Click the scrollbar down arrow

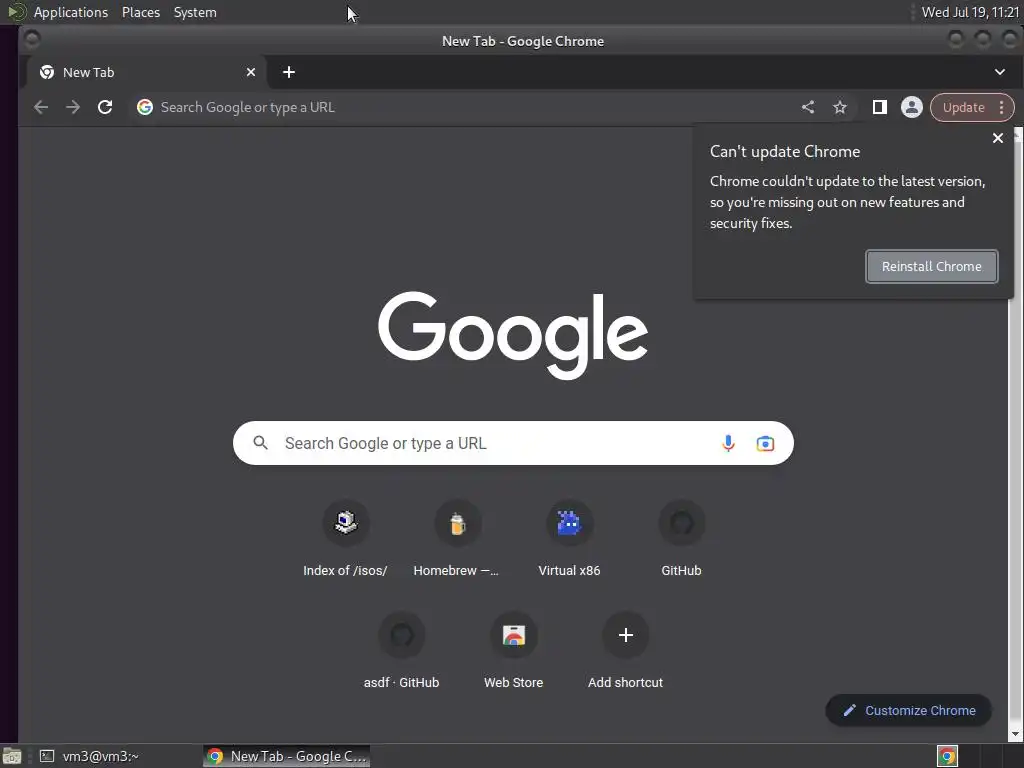(x=1017, y=735)
